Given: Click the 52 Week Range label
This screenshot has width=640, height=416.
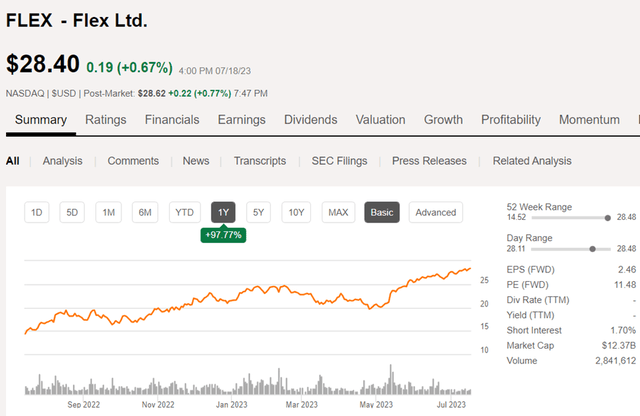Looking at the screenshot, I should (x=539, y=207).
